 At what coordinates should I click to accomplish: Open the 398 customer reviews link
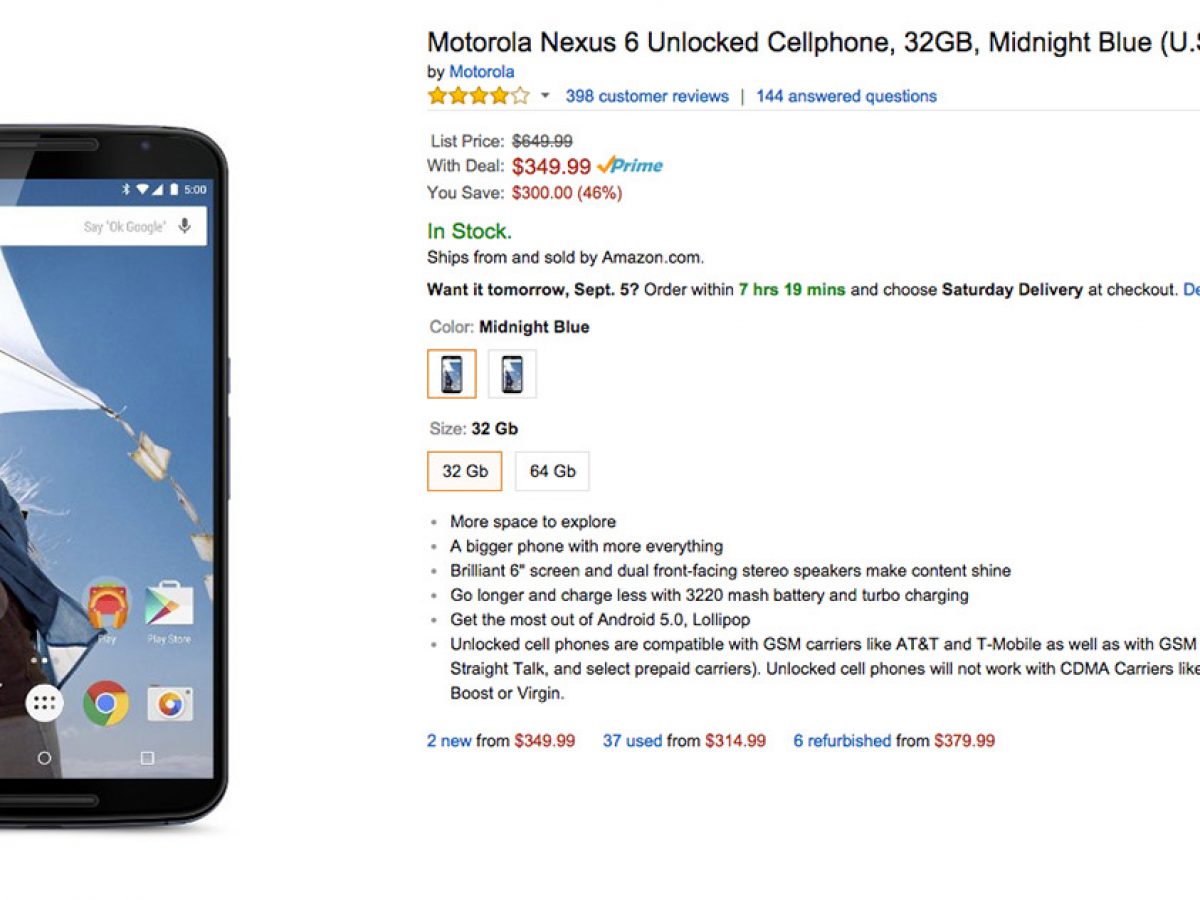(x=647, y=96)
